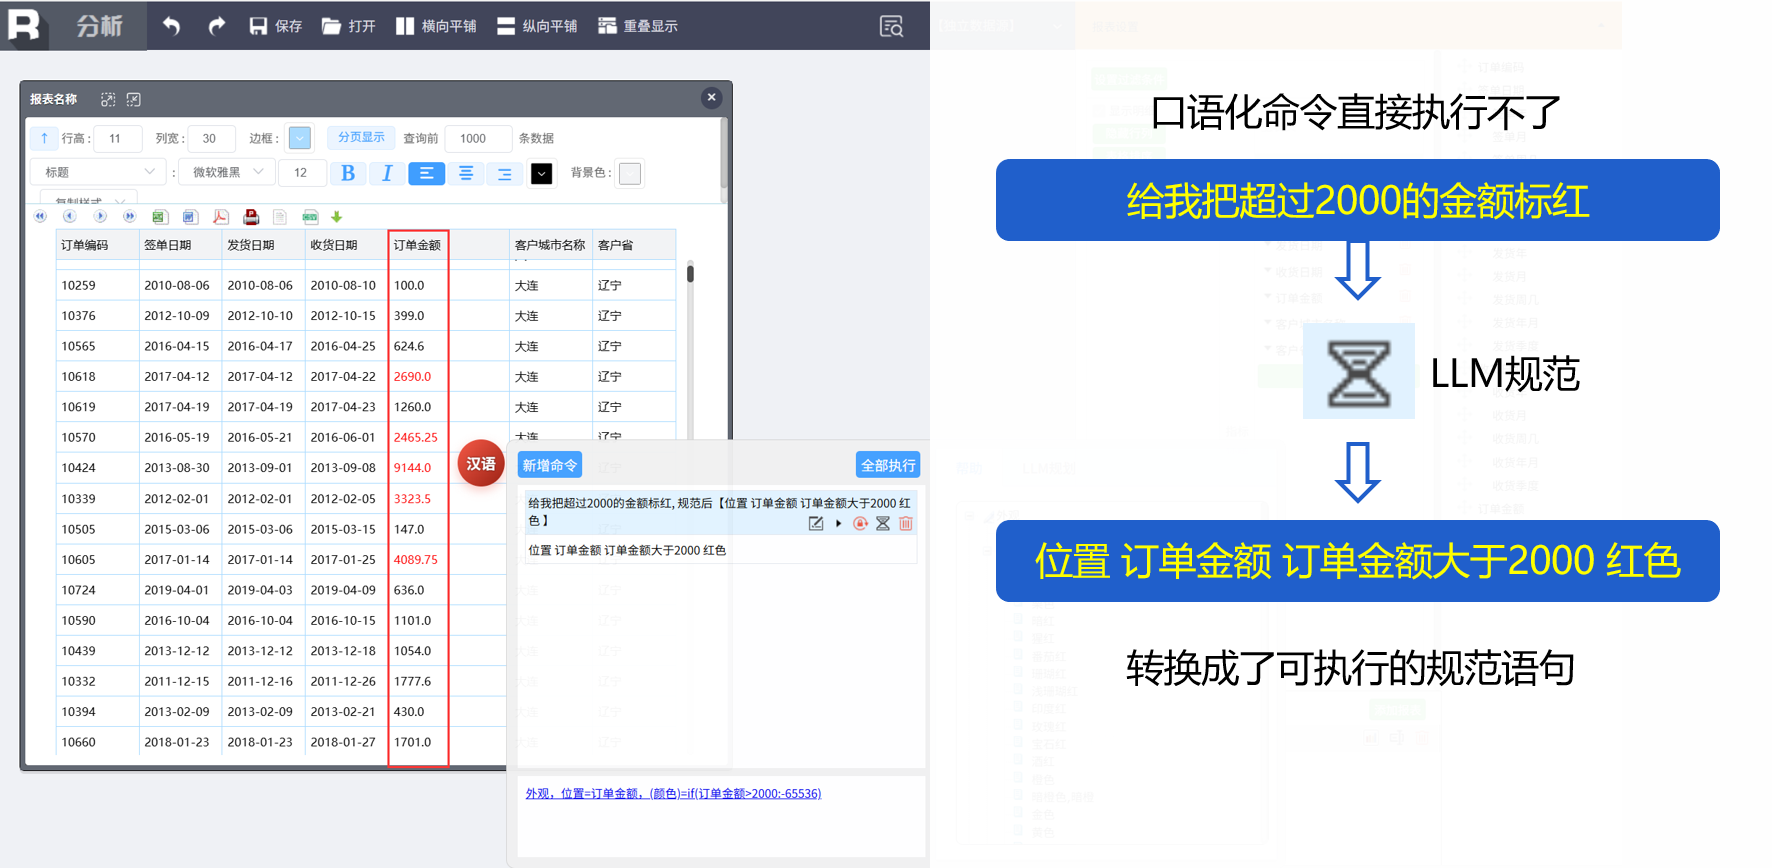Click the undo arrow in top toolbar
Screen dimensions: 1772x868
172,26
